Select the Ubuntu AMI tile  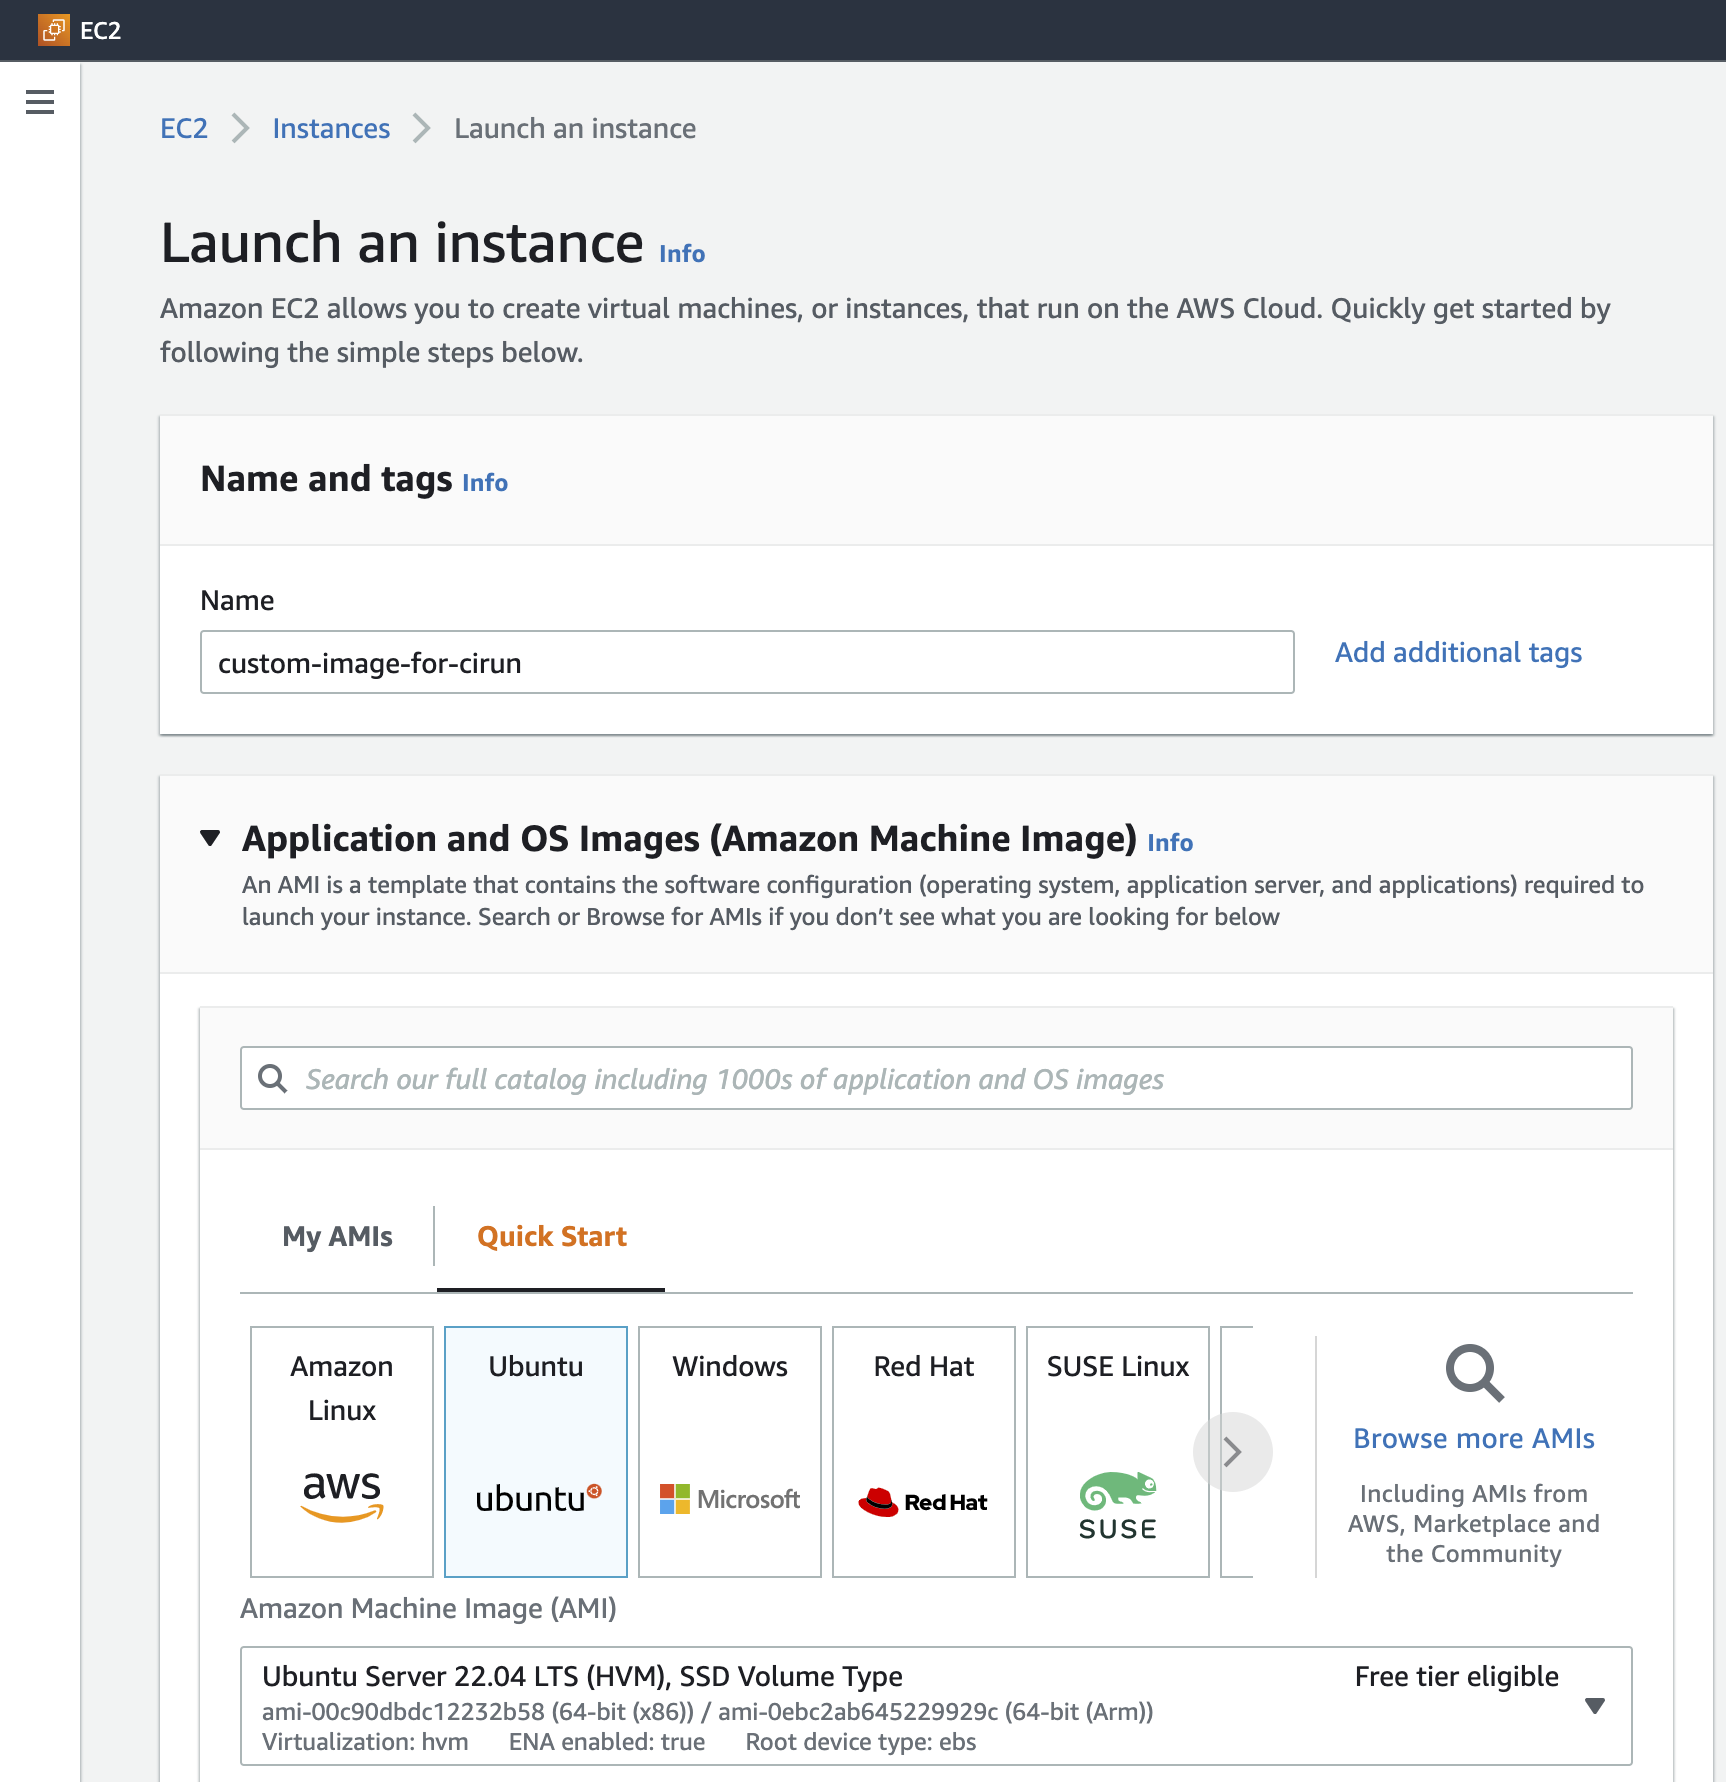[536, 1450]
